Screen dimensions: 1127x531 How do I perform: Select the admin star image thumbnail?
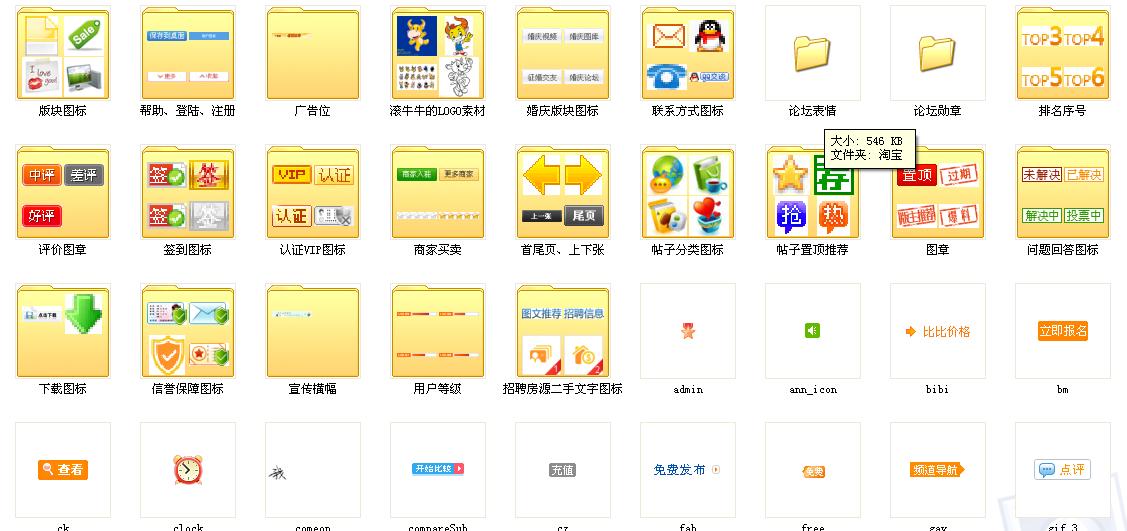pos(688,331)
